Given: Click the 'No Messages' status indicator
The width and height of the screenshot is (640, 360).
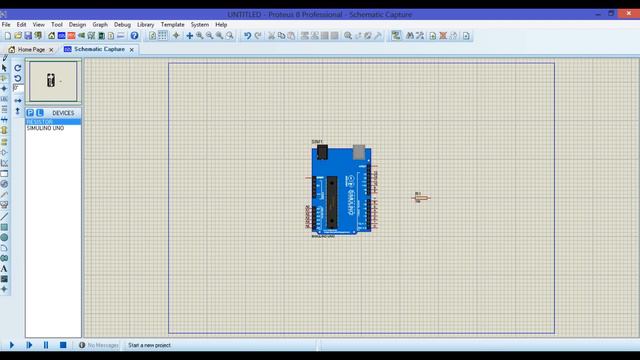Looking at the screenshot, I should (x=98, y=345).
